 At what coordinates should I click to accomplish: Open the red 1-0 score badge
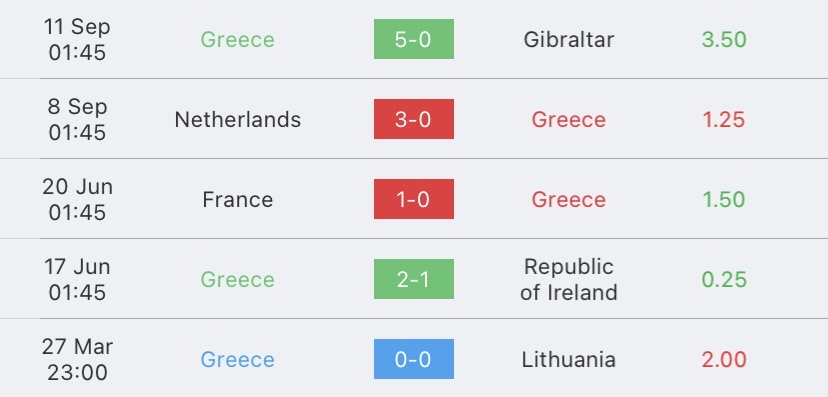coord(413,199)
